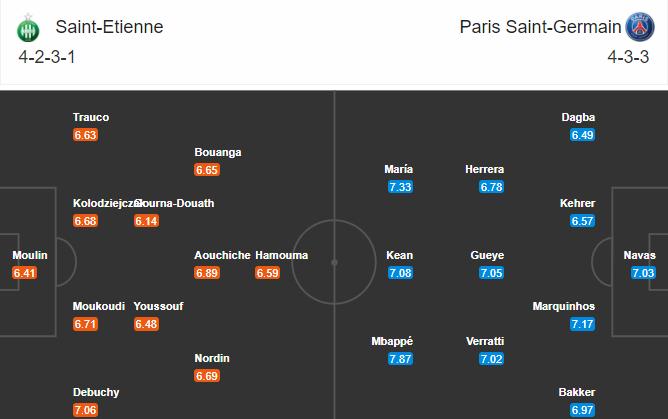The width and height of the screenshot is (668, 419).
Task: Open player Marquinhos on the pitch
Action: click(564, 306)
